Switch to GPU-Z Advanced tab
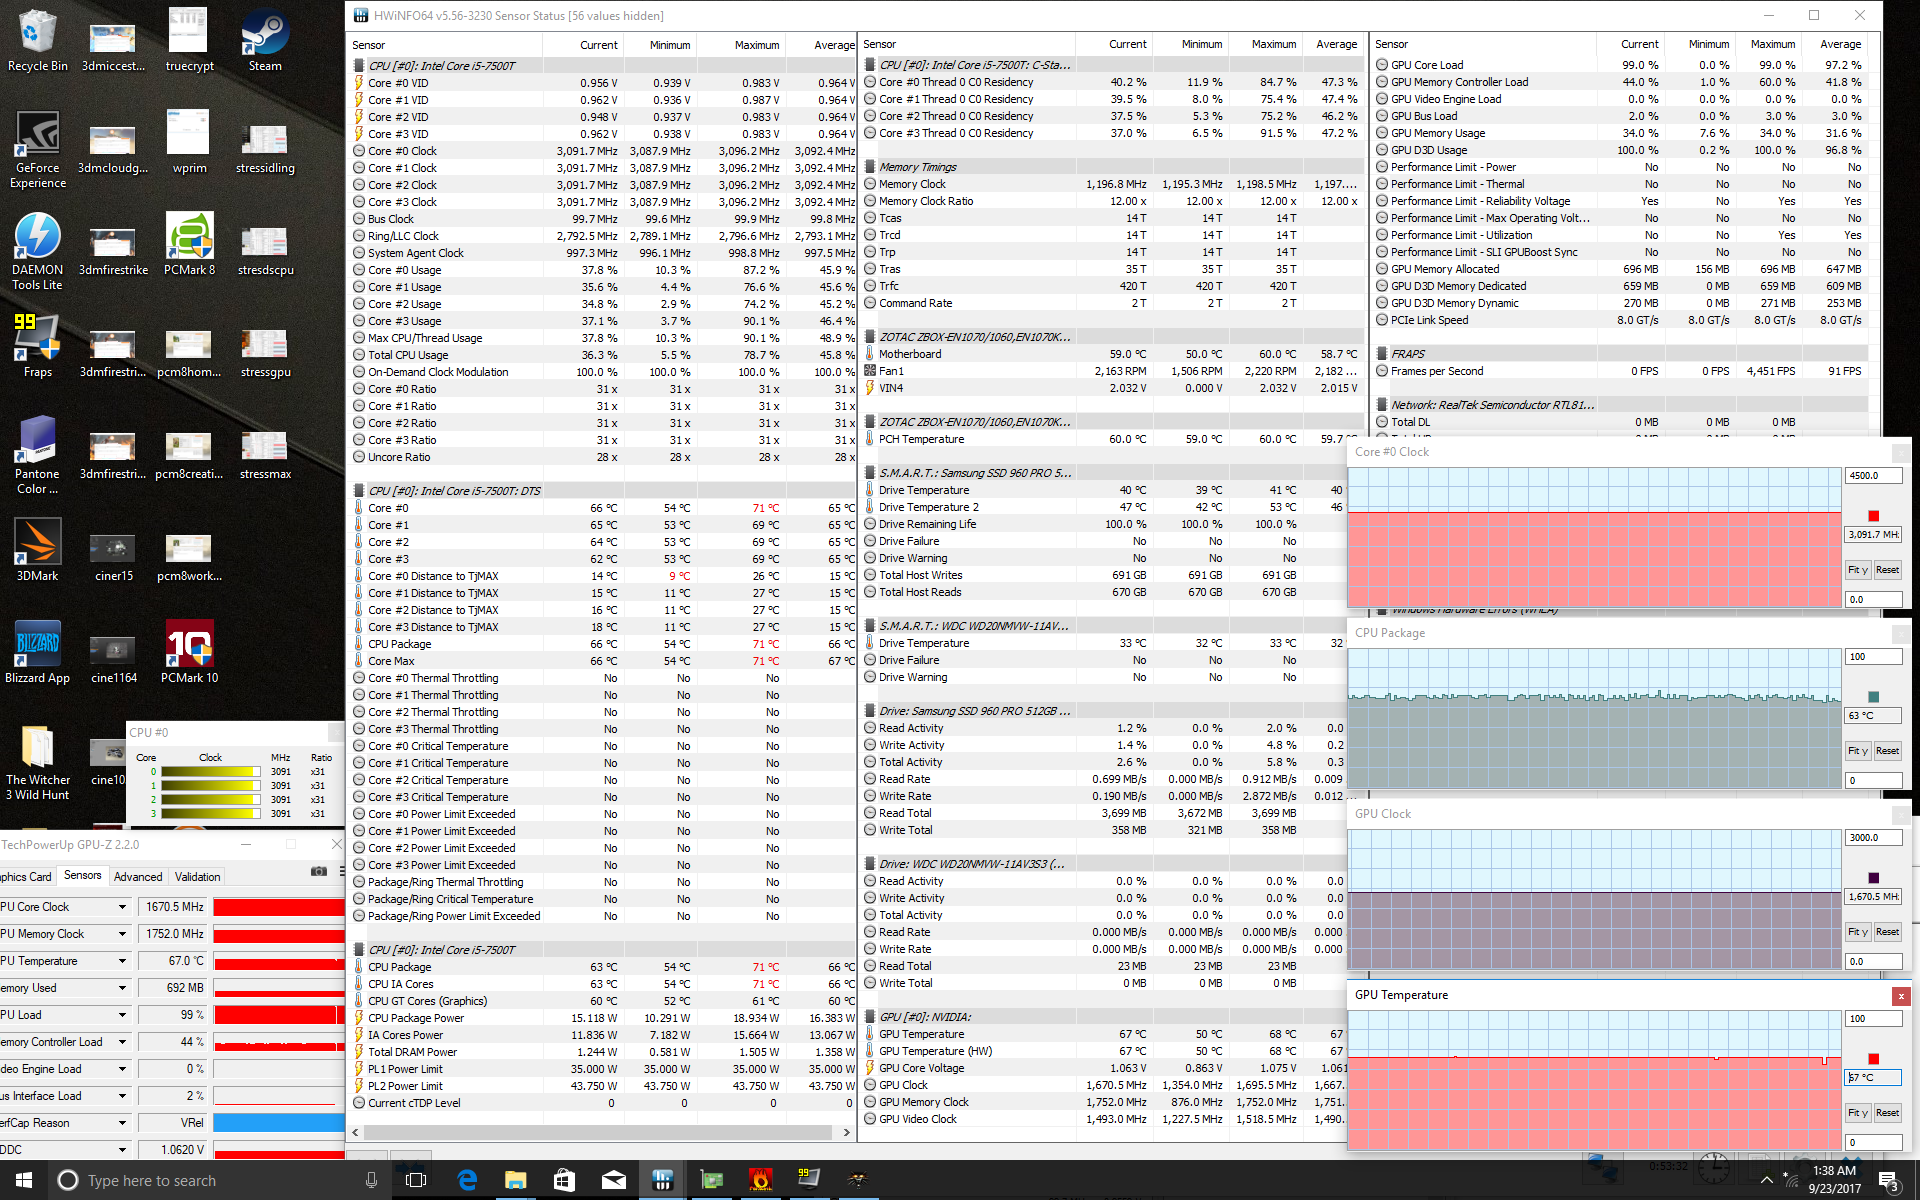 point(138,877)
